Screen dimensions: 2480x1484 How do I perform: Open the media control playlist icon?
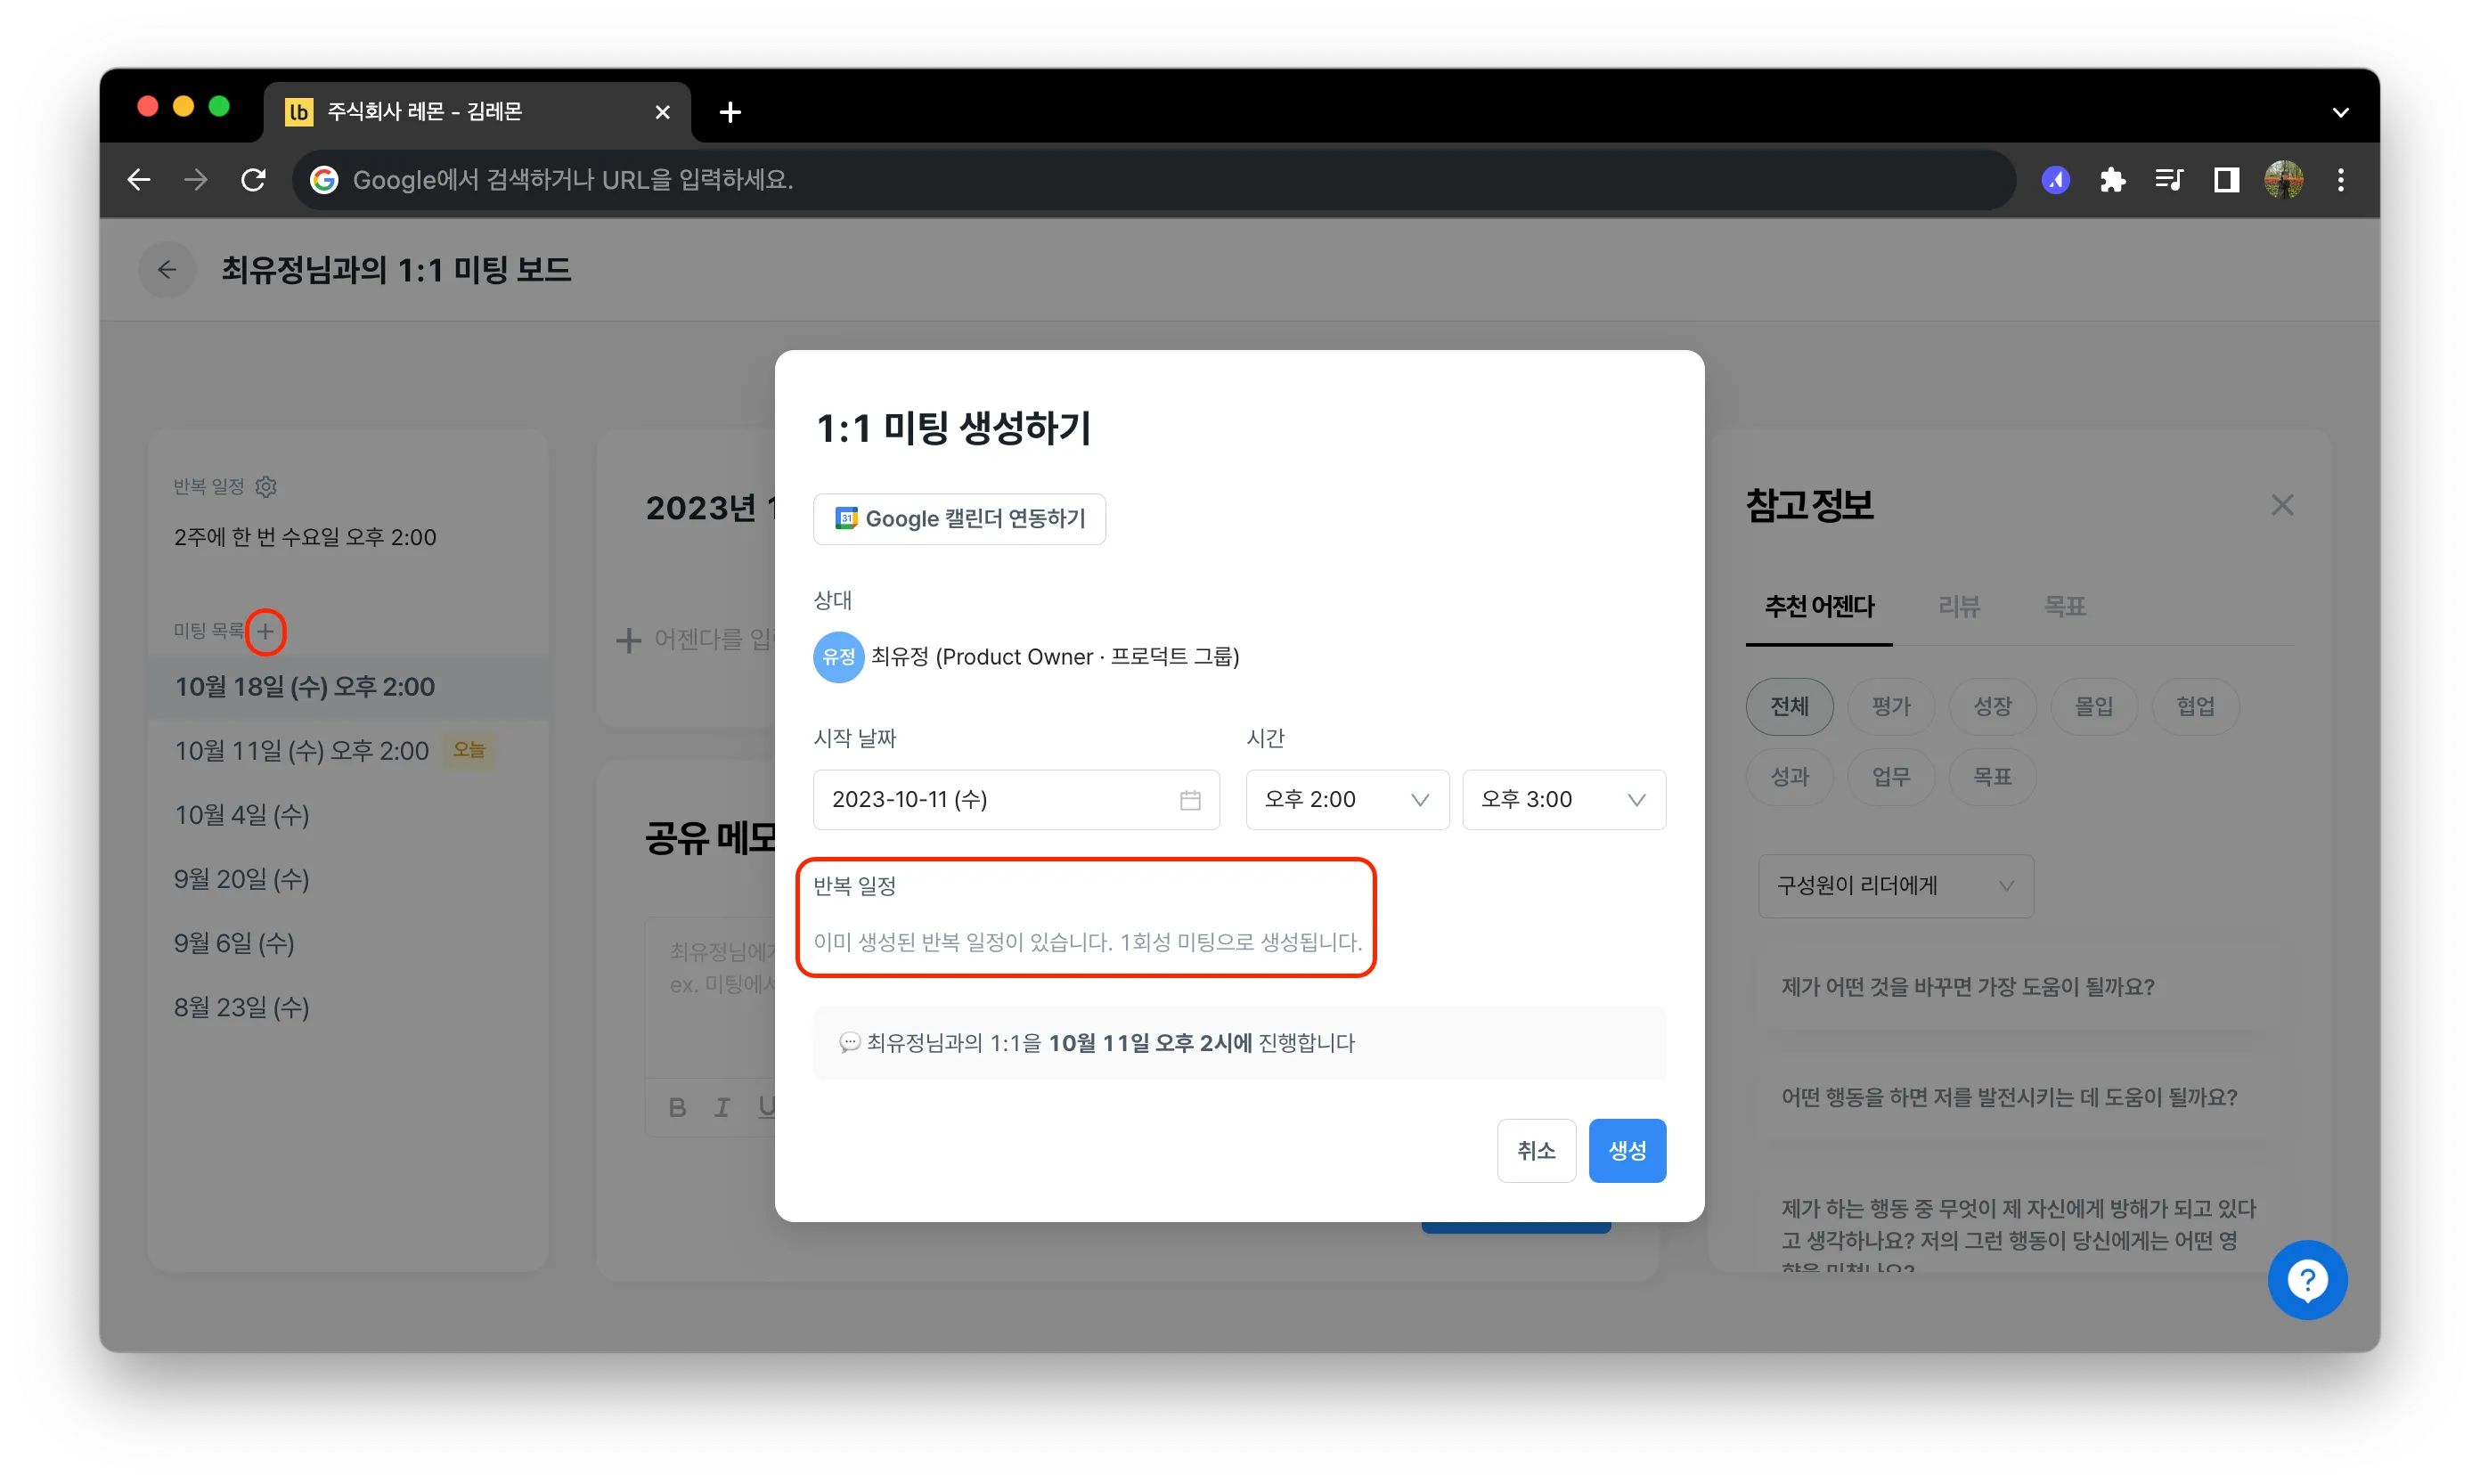(x=2169, y=180)
